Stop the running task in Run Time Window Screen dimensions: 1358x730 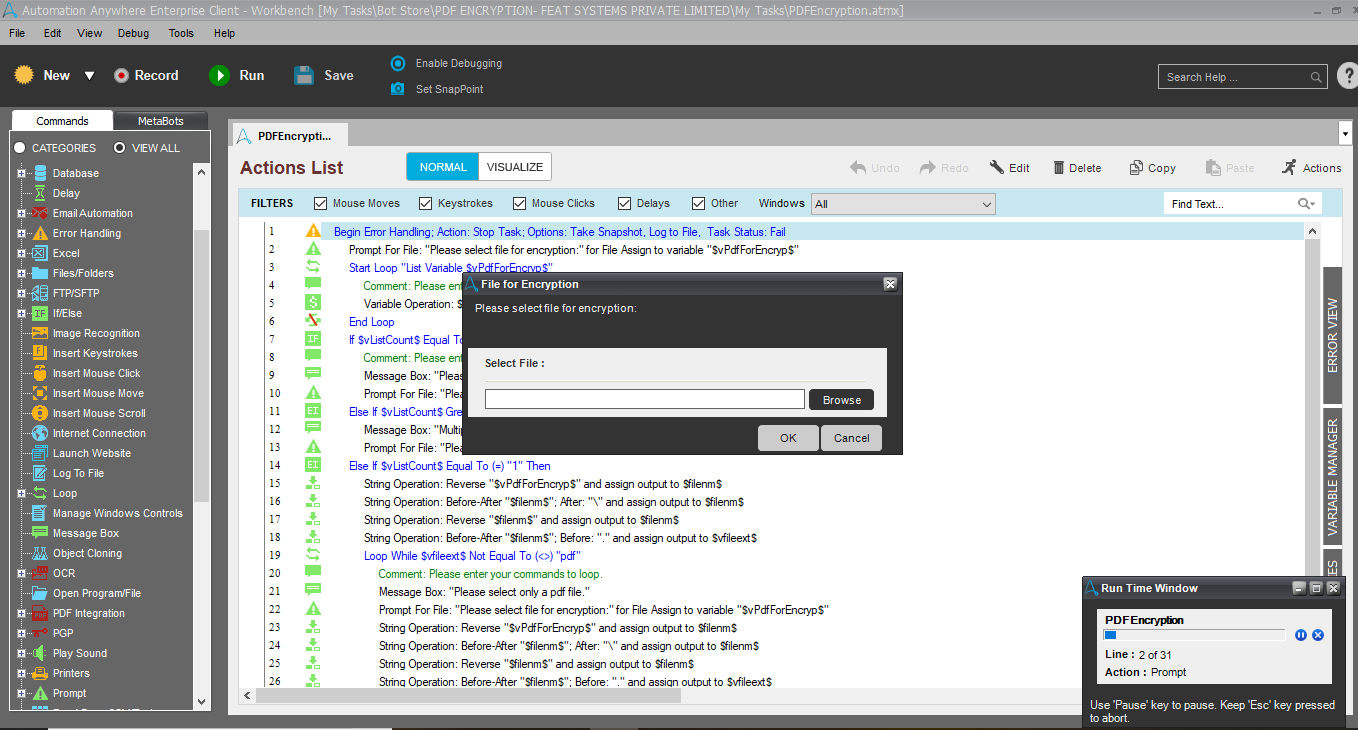(x=1318, y=635)
